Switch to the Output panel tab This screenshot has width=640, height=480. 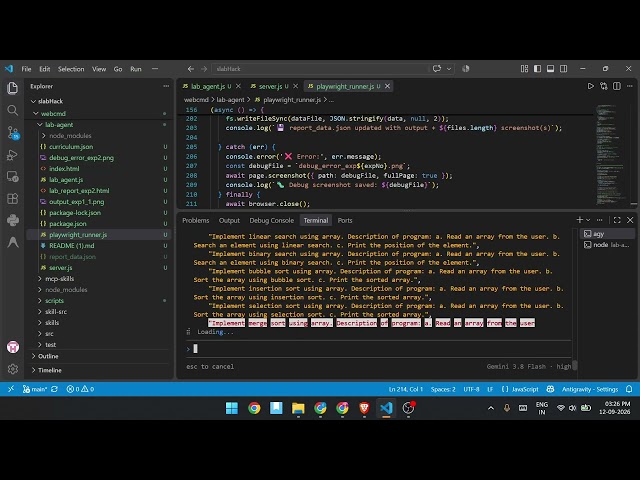click(229, 220)
